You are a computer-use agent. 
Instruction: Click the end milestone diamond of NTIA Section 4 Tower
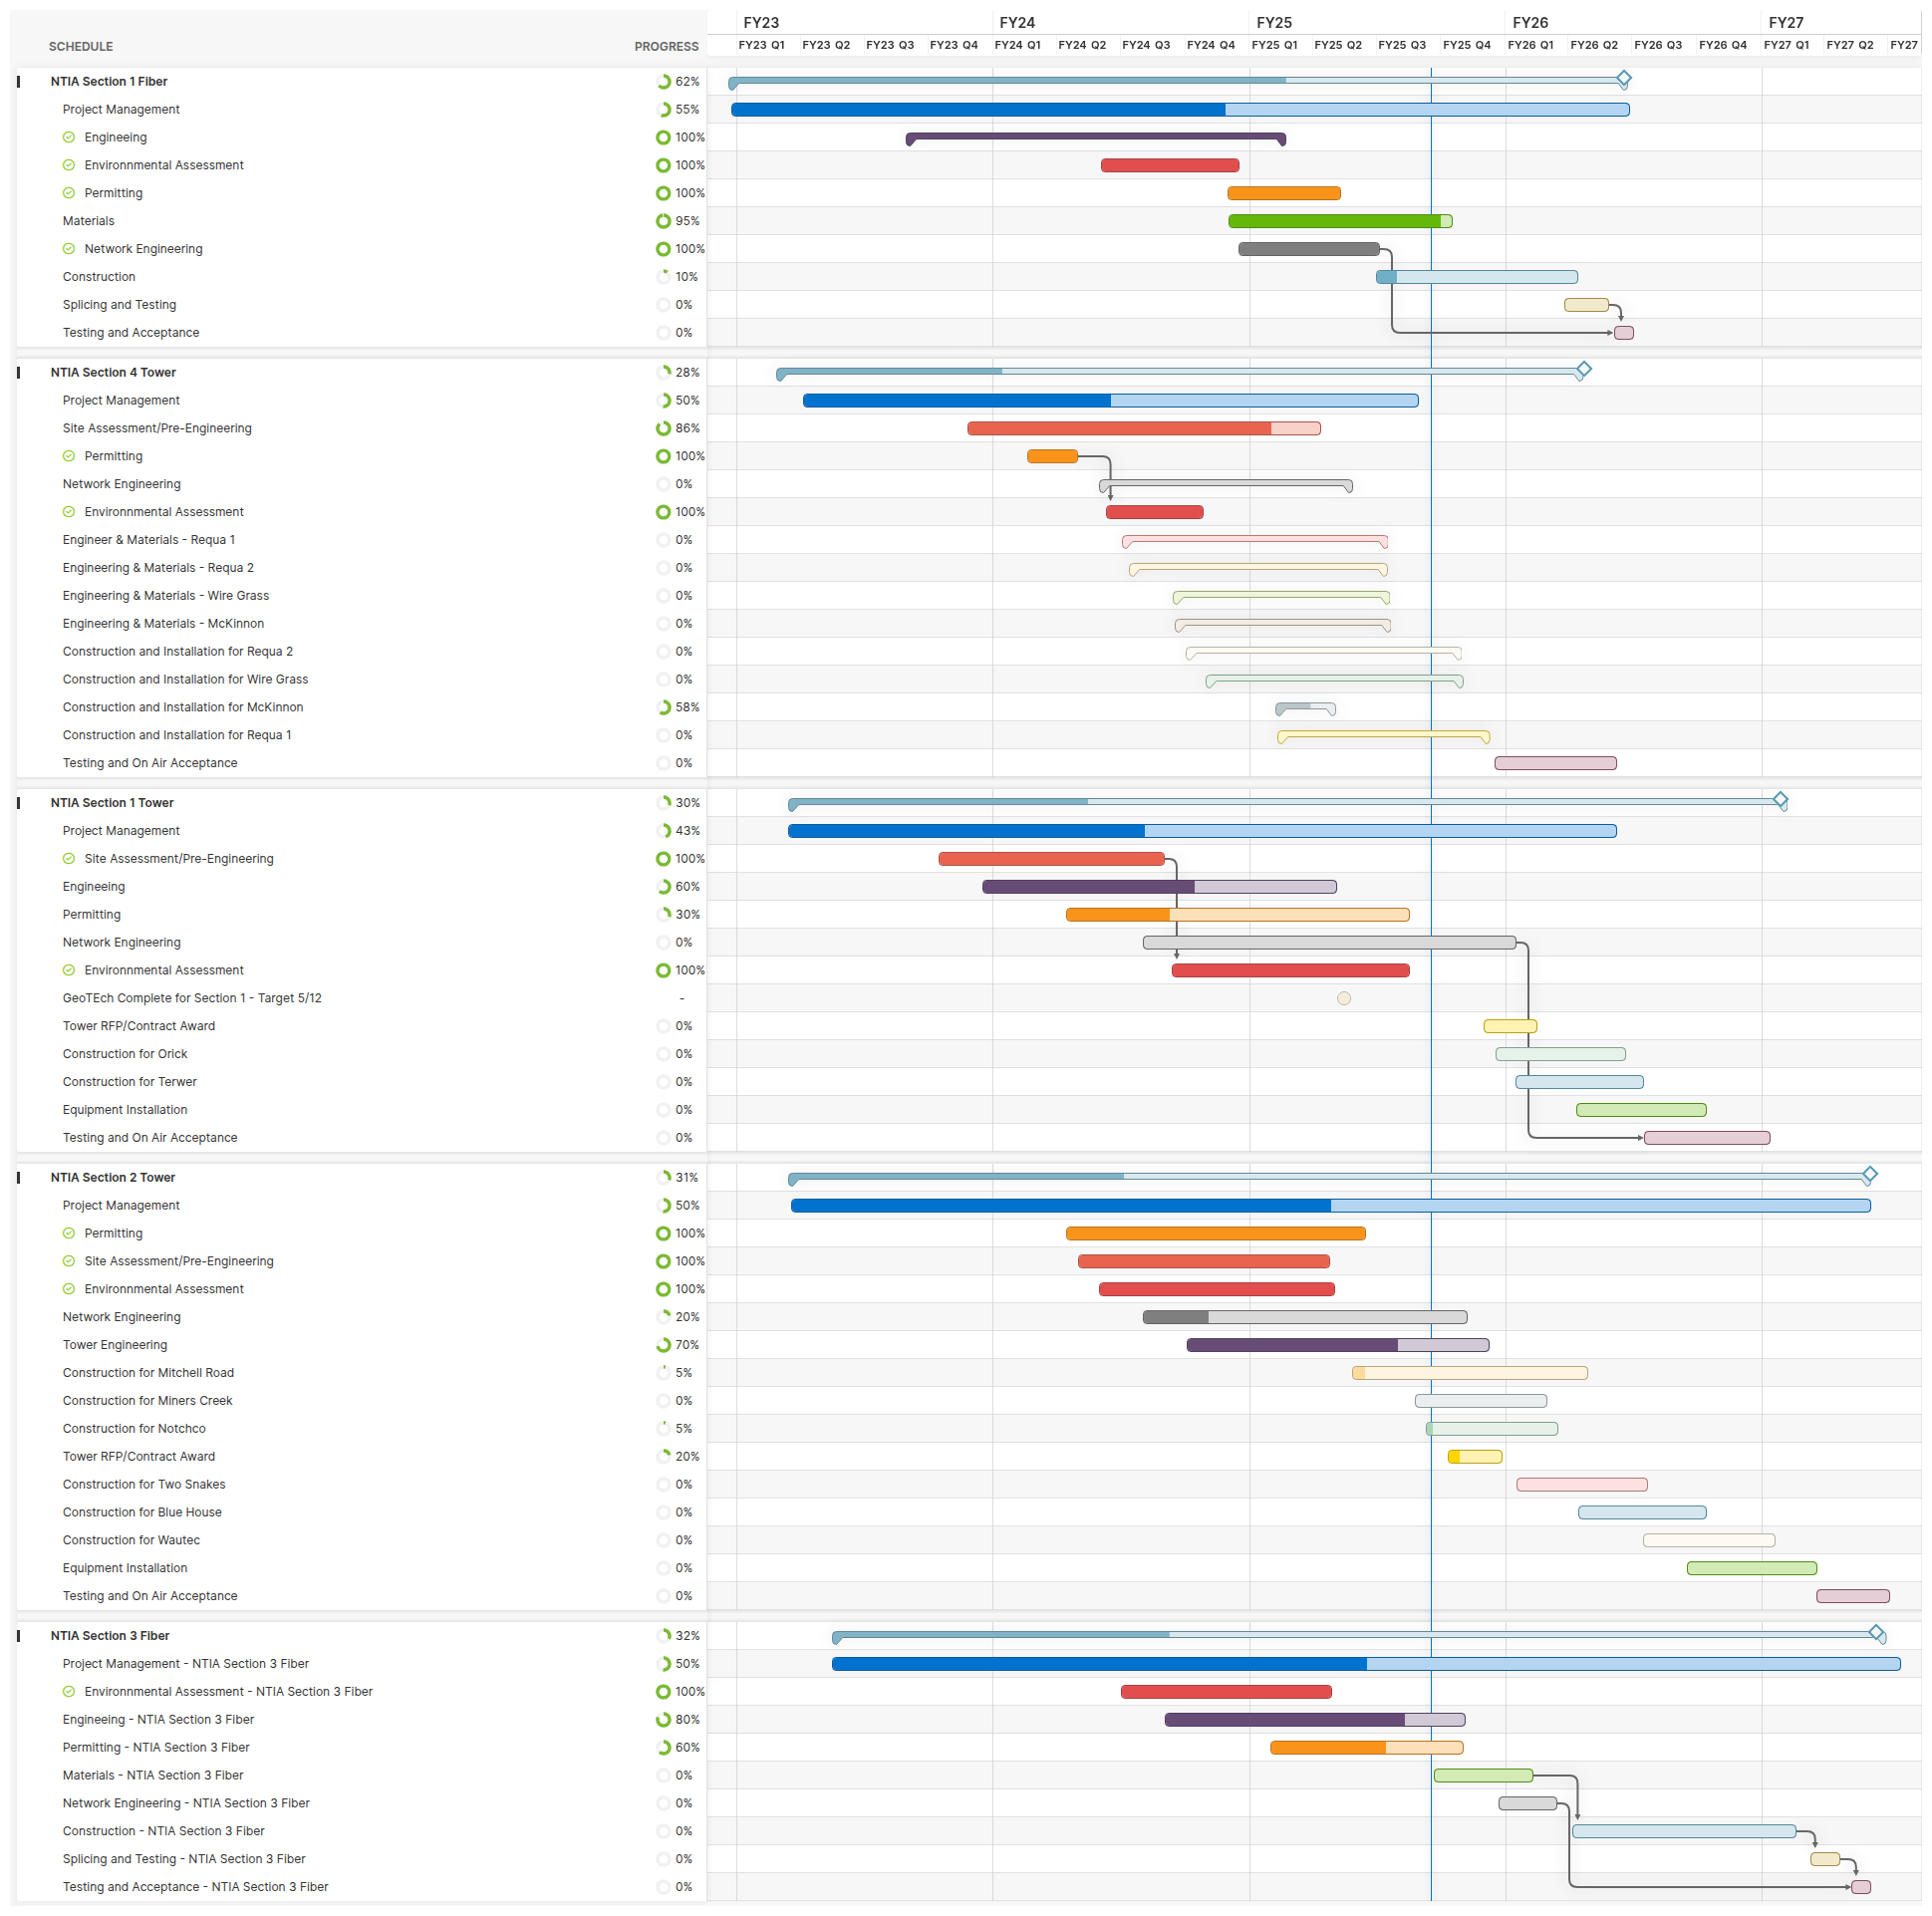tap(1583, 370)
